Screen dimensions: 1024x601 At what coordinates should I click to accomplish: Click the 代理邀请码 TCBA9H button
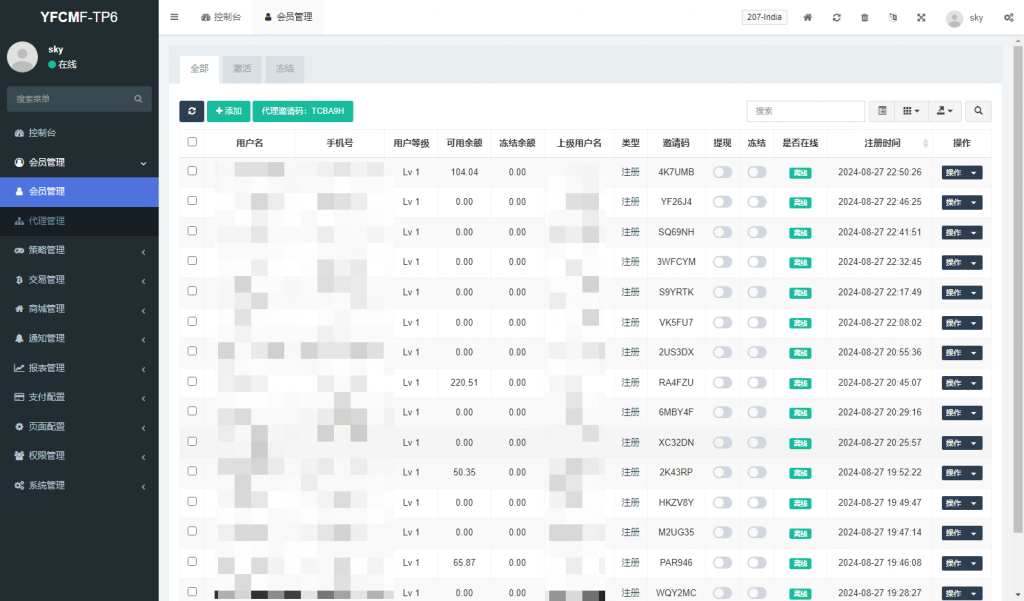303,111
